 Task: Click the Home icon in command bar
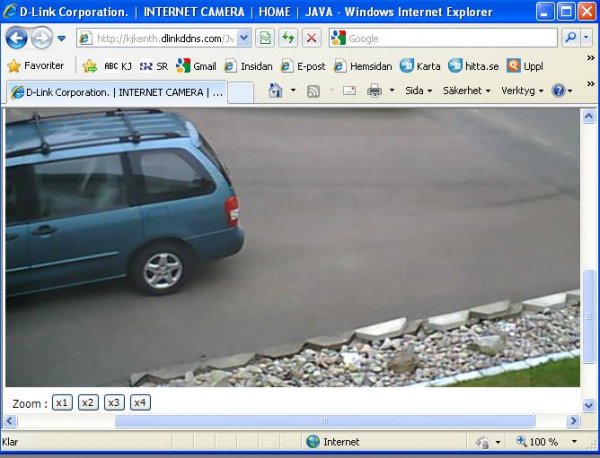click(276, 91)
